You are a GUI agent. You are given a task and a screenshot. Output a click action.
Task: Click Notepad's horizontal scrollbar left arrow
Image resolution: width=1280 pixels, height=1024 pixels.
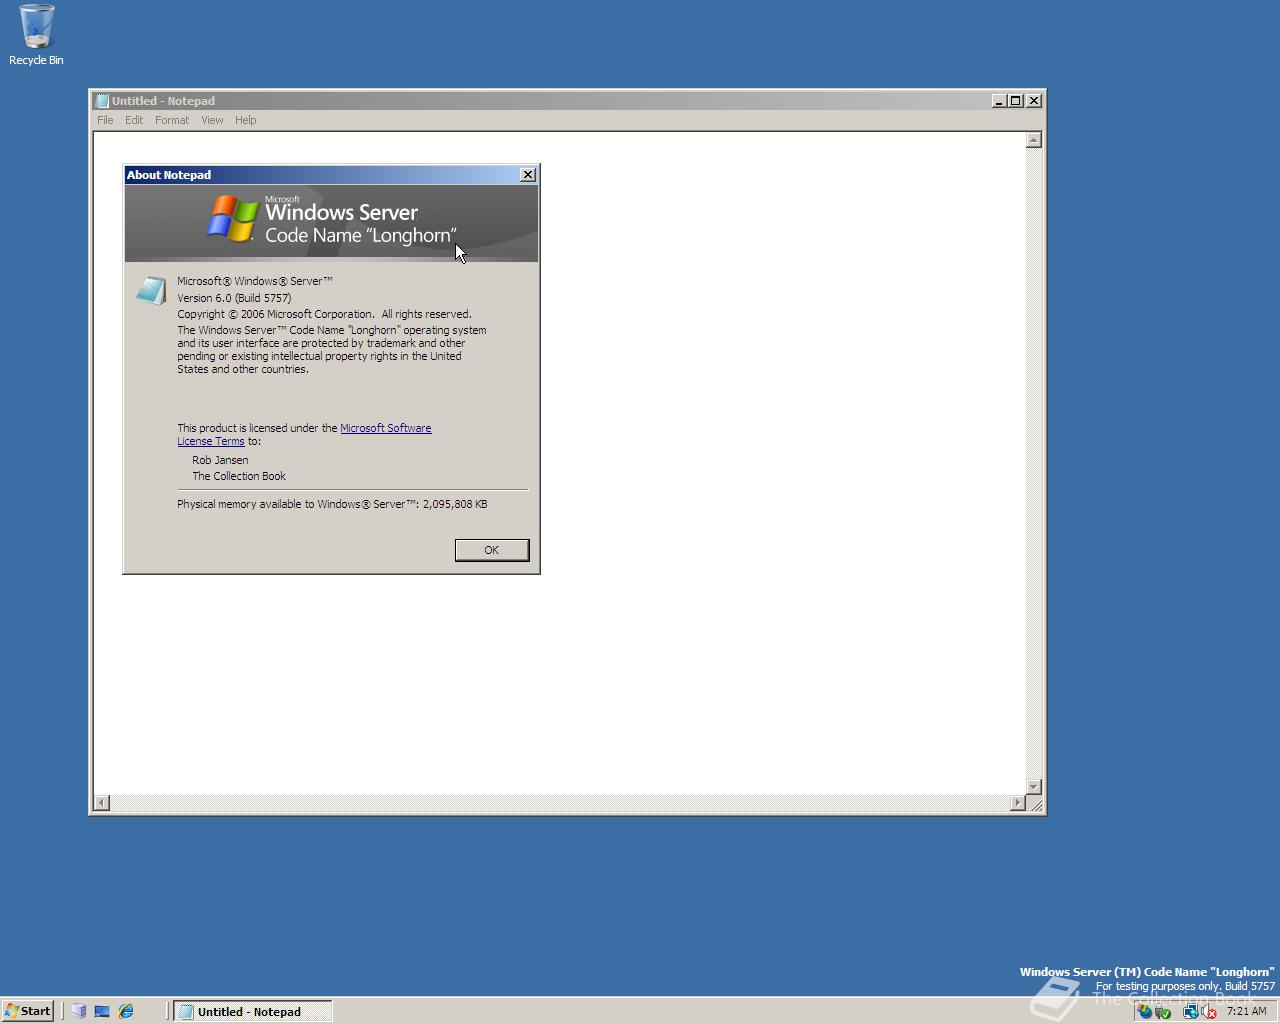tap(101, 802)
